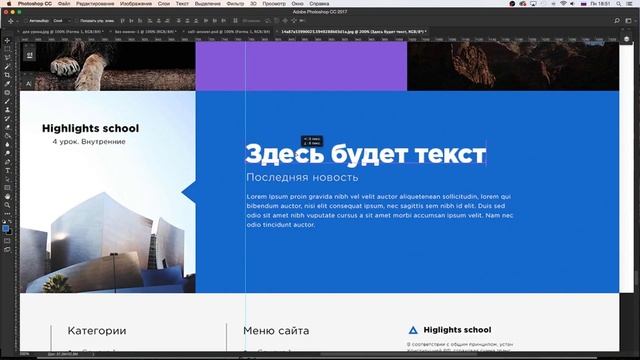Click the volume icon in menu bar
Screen dimensions: 640x360
[572, 3]
